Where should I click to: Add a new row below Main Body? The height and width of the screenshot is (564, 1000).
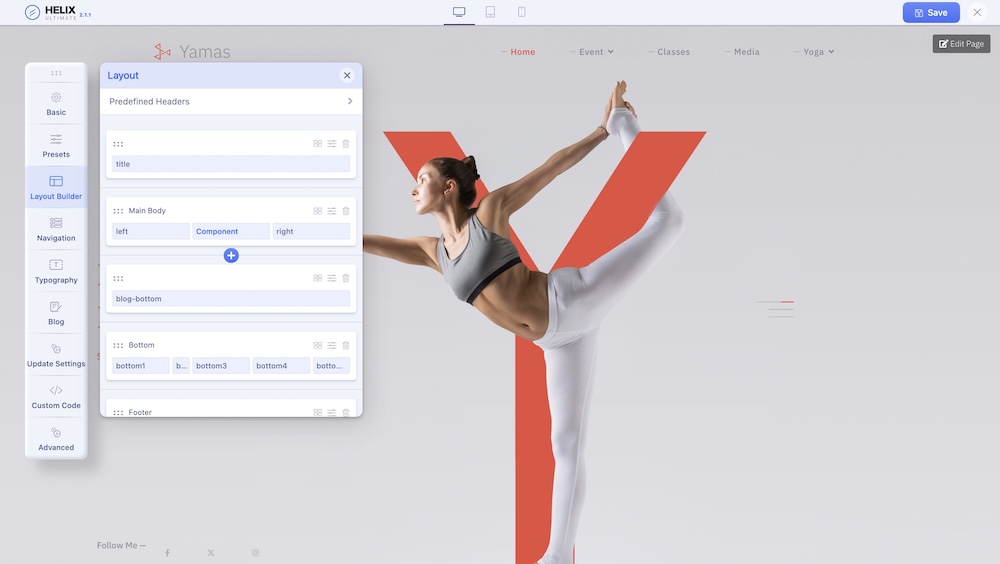pos(231,255)
